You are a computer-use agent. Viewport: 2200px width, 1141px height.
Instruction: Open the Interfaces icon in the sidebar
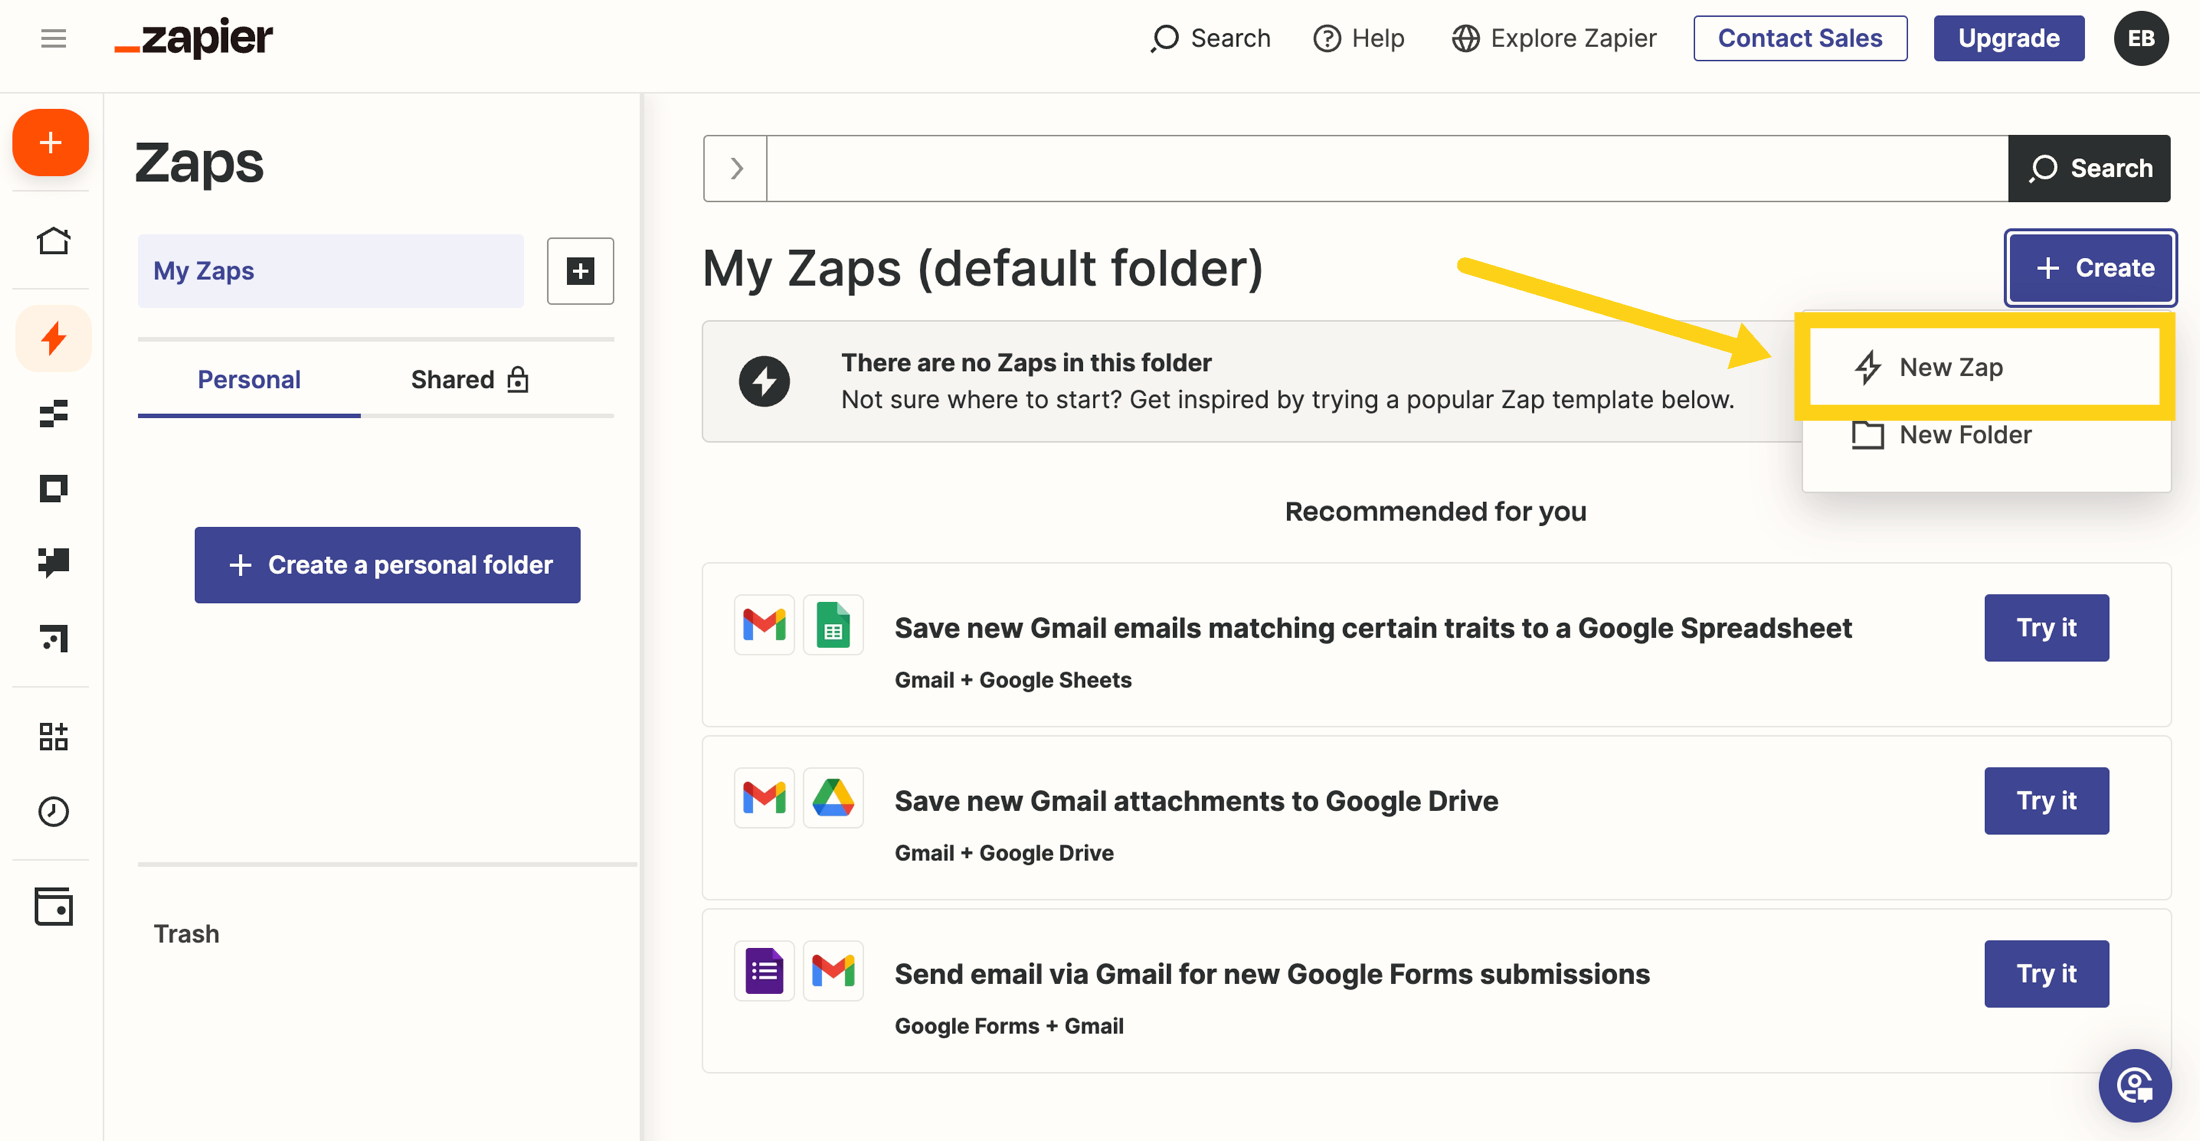coord(53,488)
